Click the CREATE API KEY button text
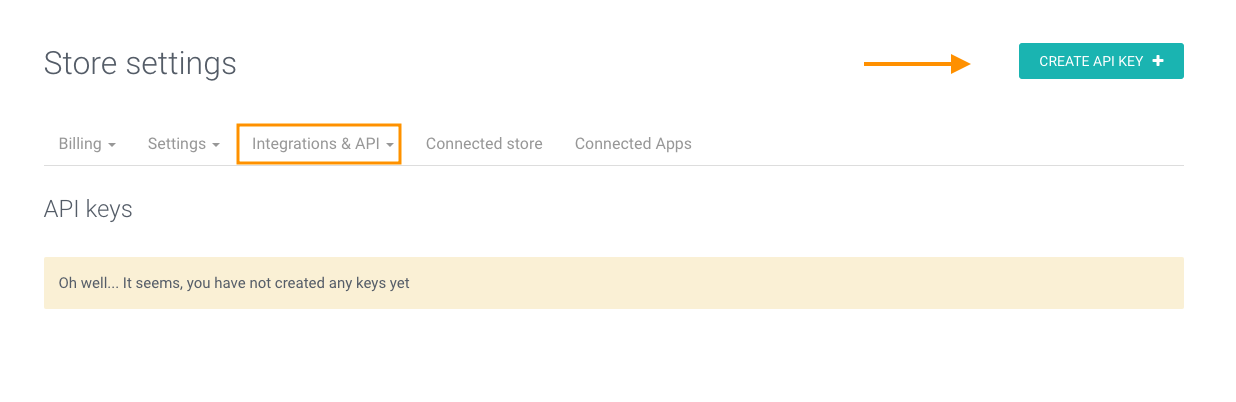The height and width of the screenshot is (402, 1236). click(1091, 61)
